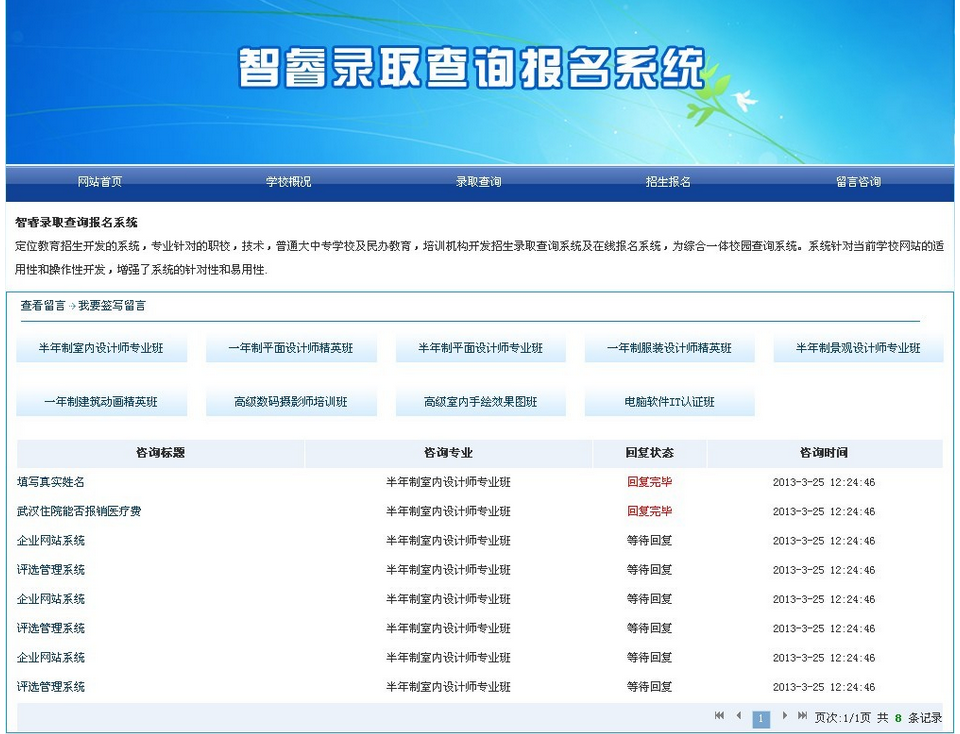Choose 半年制景观设计师专业班 category button
960x734 pixels.
pyautogui.click(x=858, y=349)
